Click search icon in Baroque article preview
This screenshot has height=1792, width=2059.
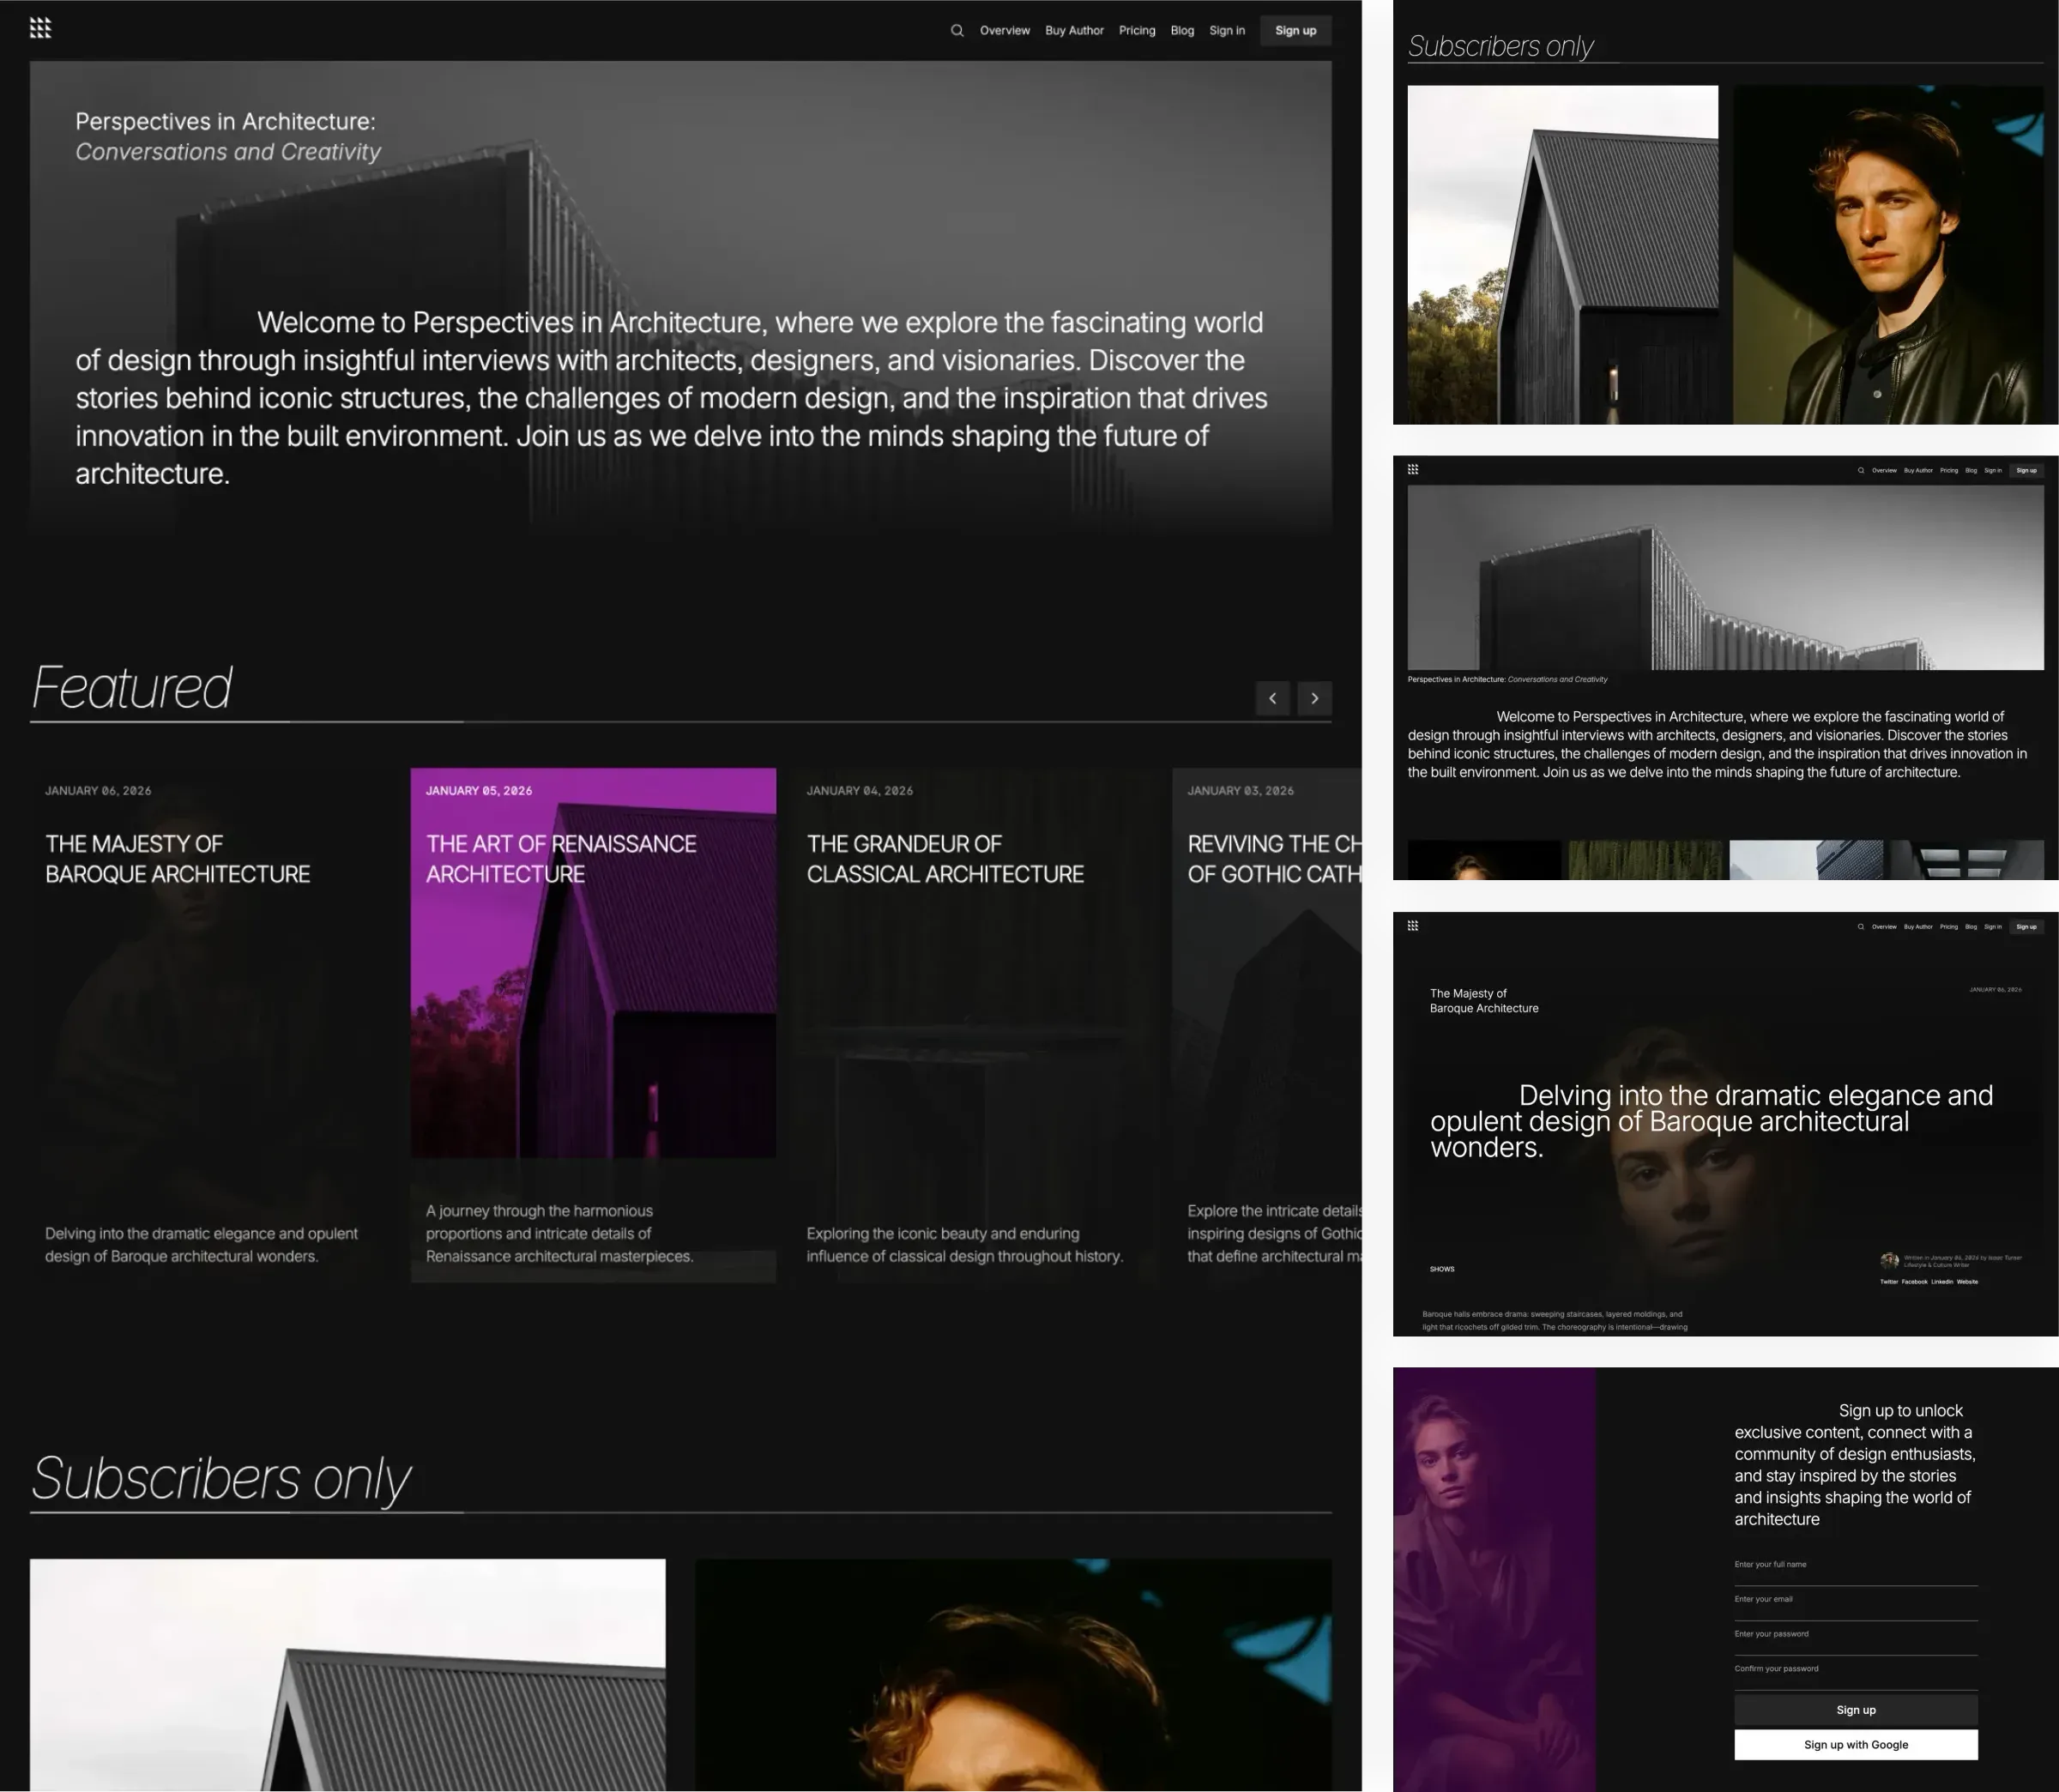(x=1861, y=927)
